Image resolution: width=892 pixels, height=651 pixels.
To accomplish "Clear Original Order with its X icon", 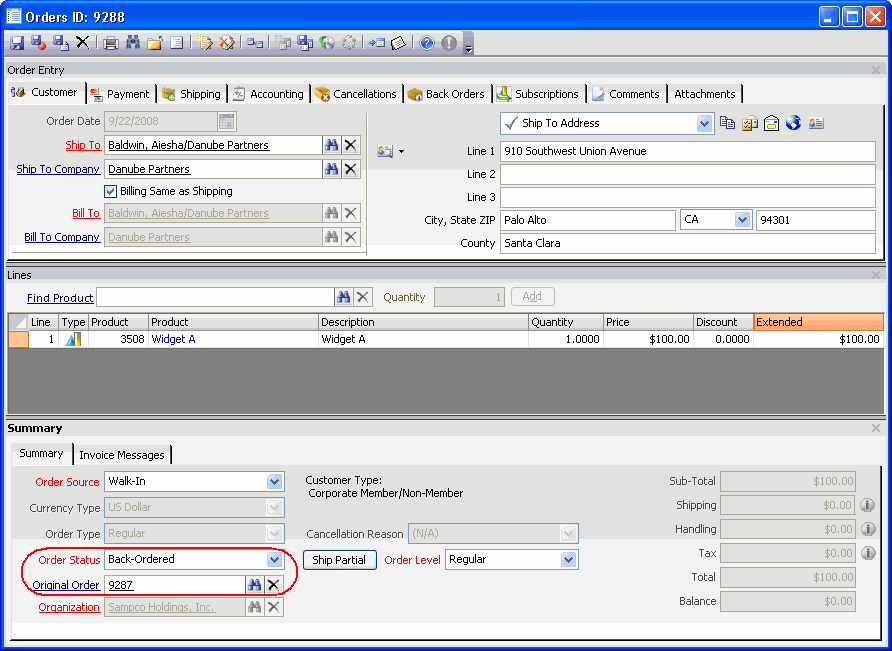I will click(274, 584).
